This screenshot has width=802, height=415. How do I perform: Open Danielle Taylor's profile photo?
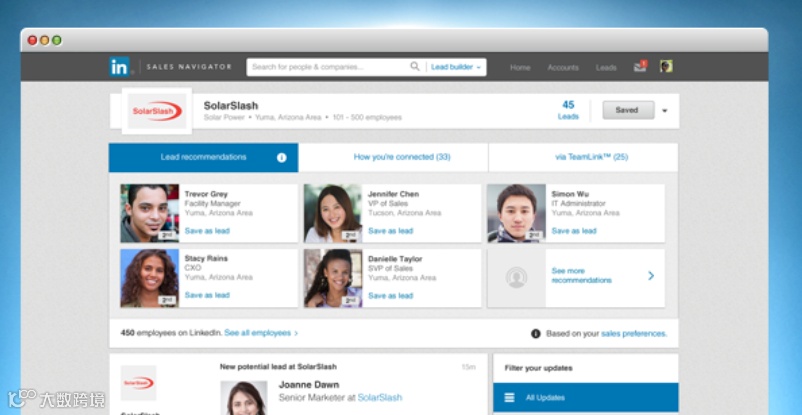tap(333, 278)
